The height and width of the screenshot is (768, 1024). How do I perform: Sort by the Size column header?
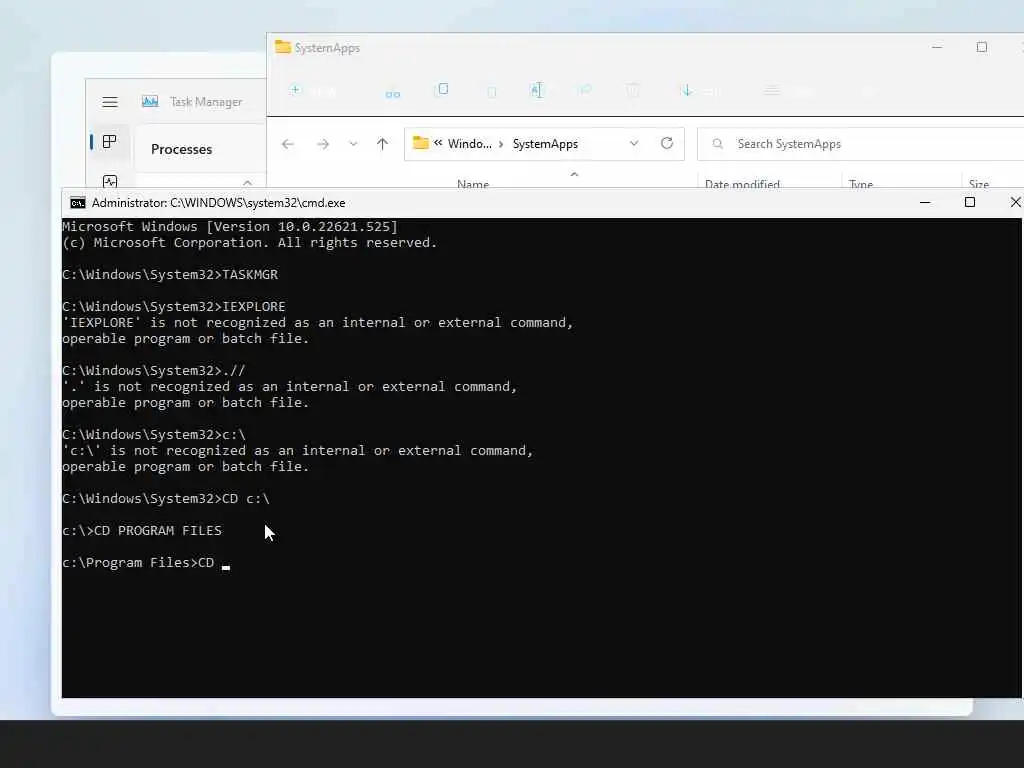(979, 184)
